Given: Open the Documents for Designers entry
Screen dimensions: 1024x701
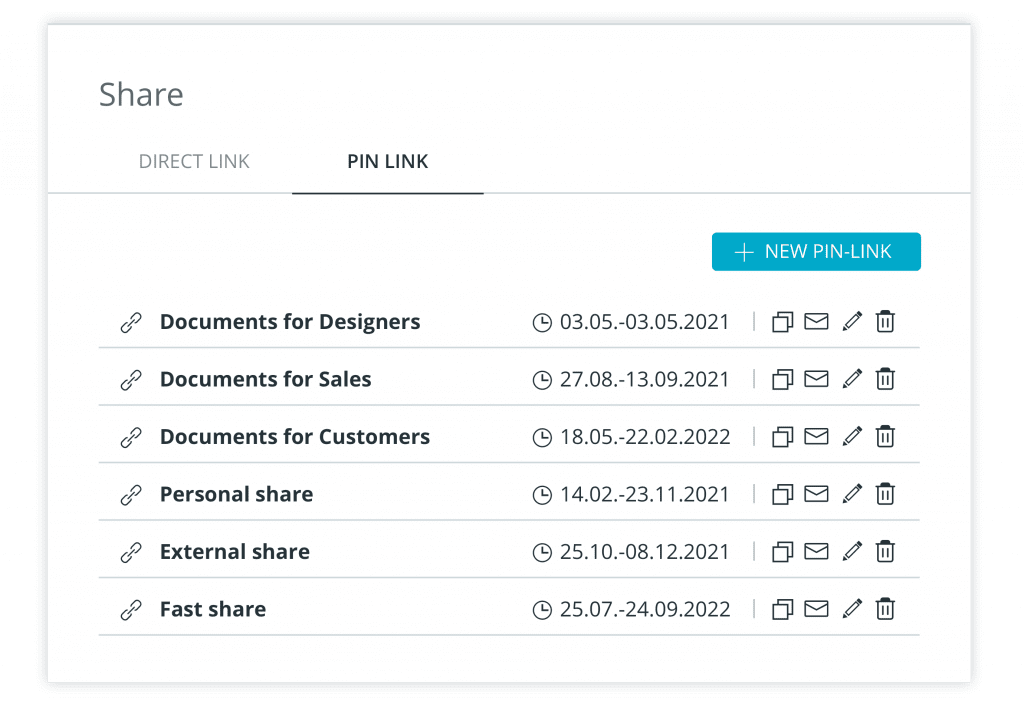Looking at the screenshot, I should coord(290,321).
